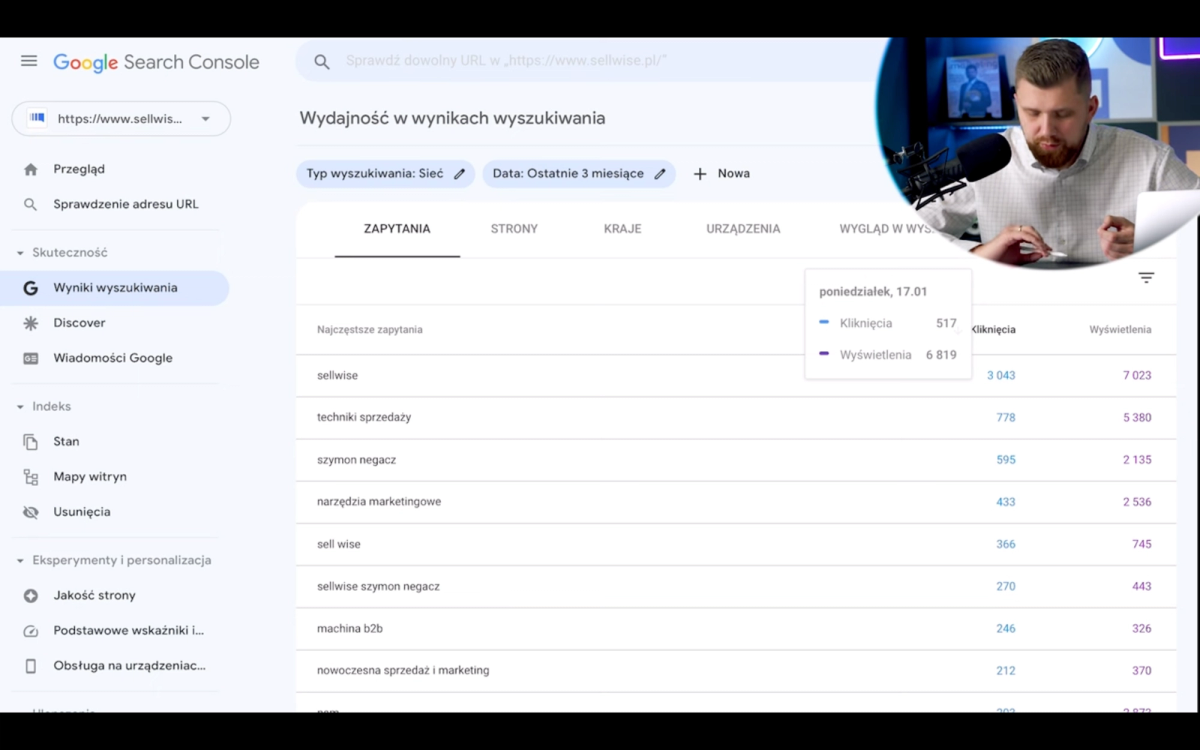Click the Sprawdzenie adresu URL magnifier icon

(31, 204)
